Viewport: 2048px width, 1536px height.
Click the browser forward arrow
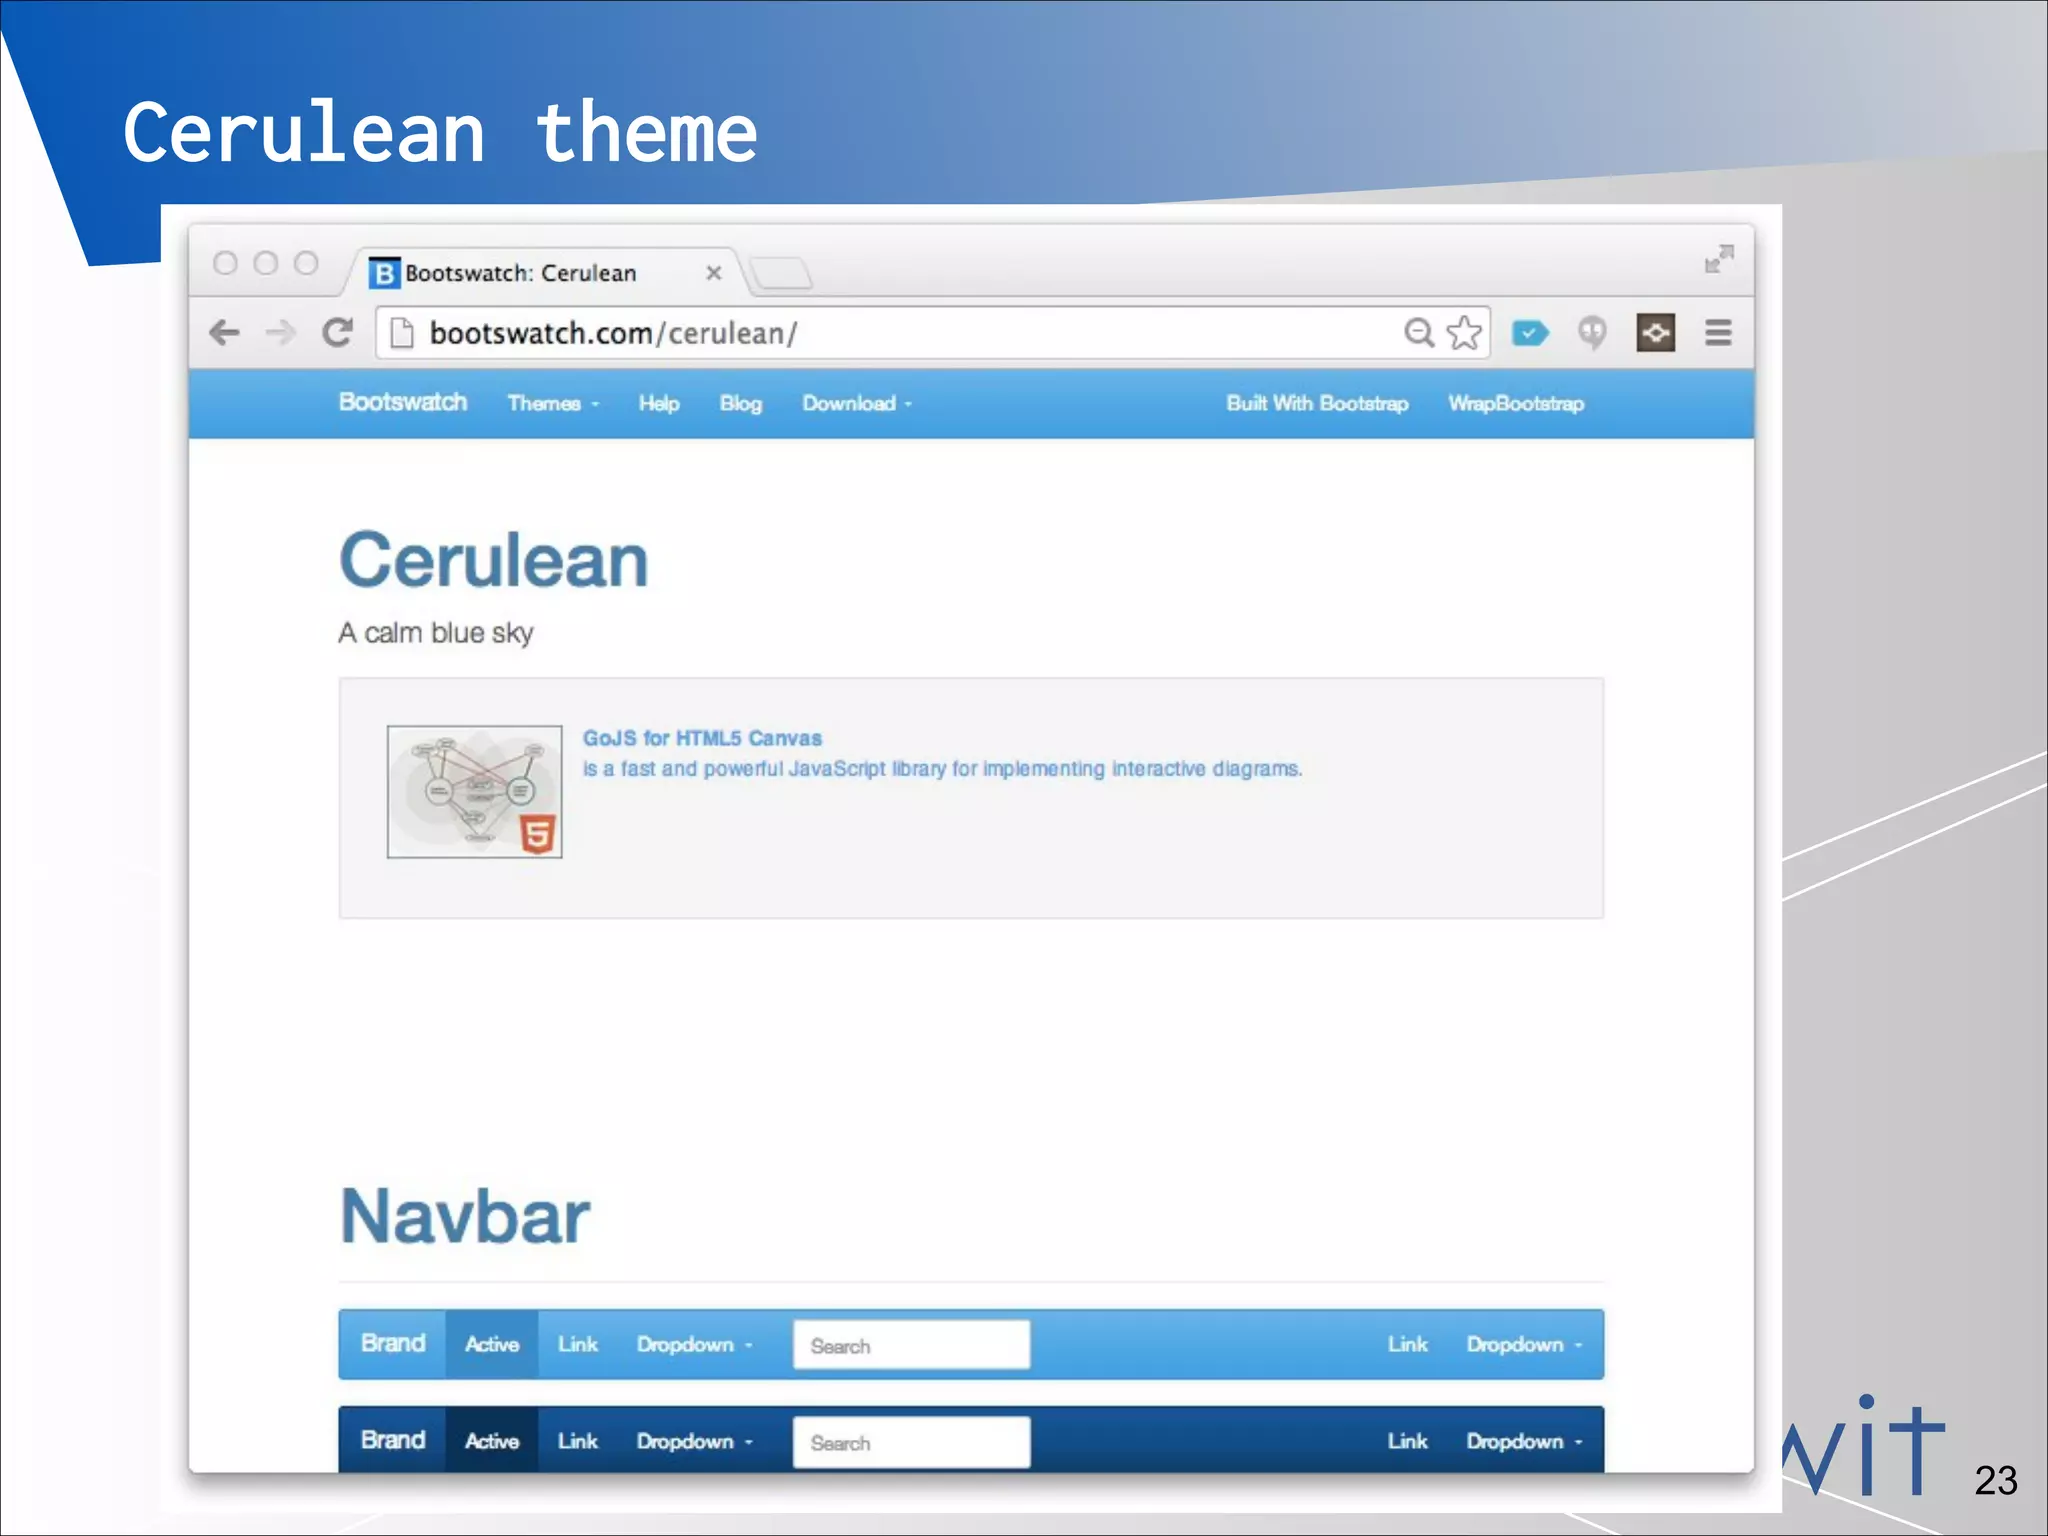tap(281, 332)
